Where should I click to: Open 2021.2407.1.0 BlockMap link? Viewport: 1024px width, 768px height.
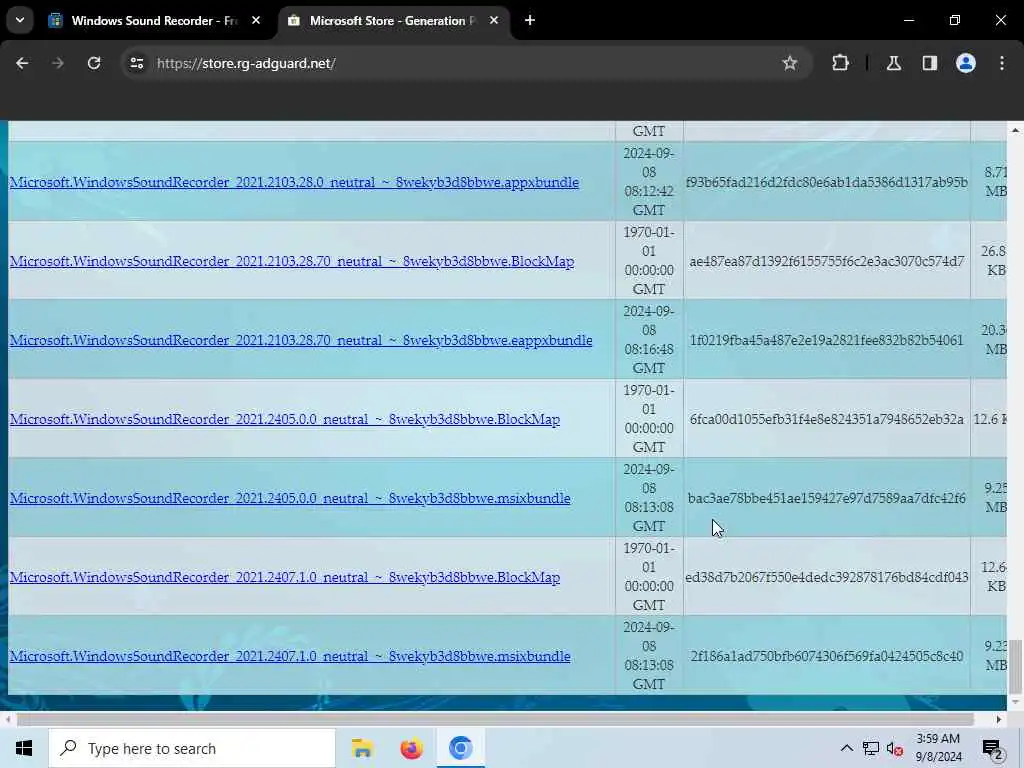pos(285,577)
